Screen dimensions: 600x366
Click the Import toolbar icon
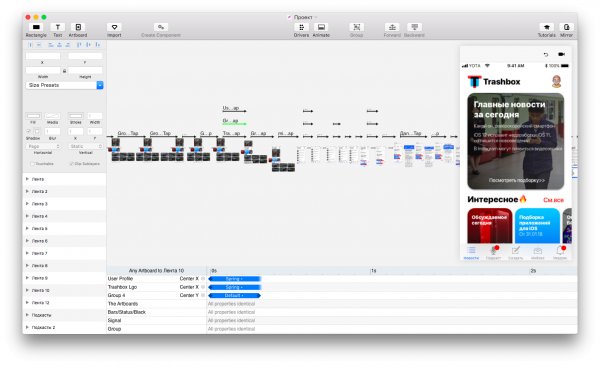tap(114, 27)
